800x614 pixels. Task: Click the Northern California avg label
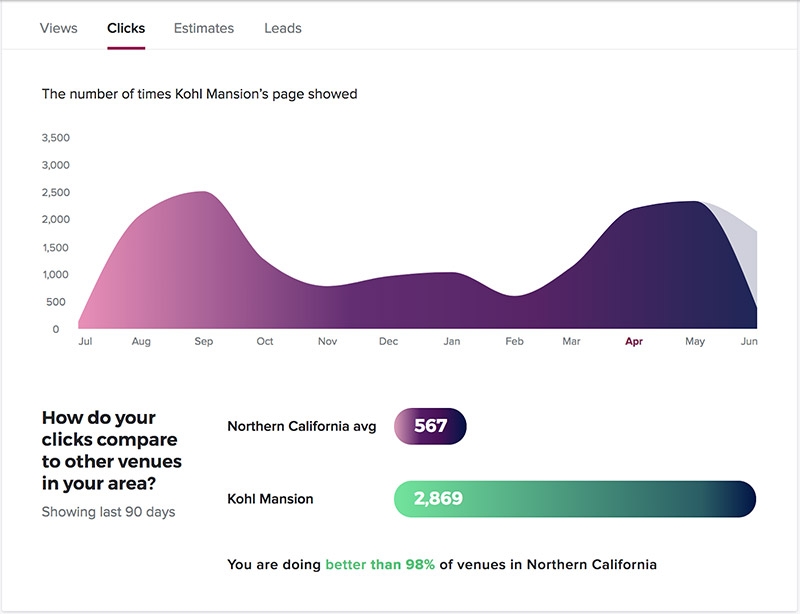click(302, 426)
